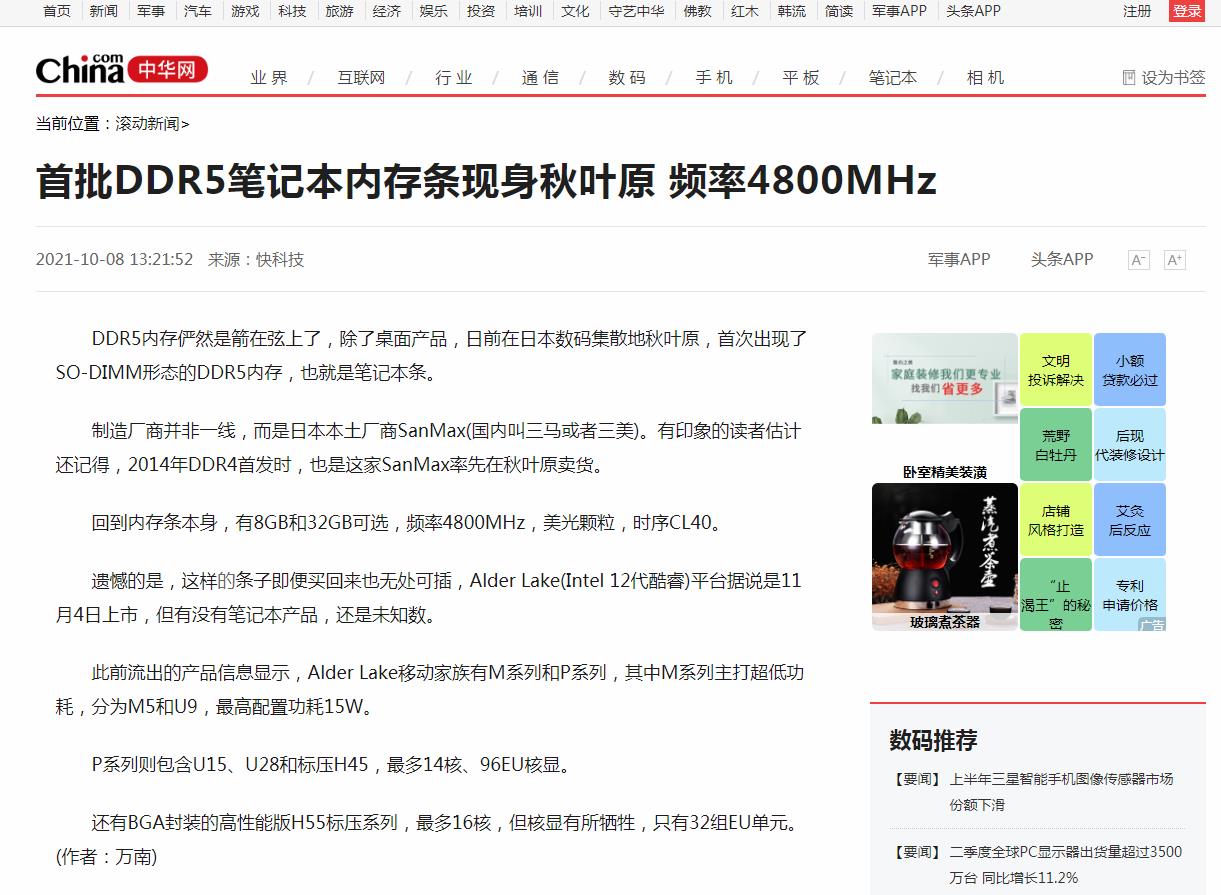Click the 止渴王的秘密 ad tile
1221x895 pixels.
[x=1055, y=595]
